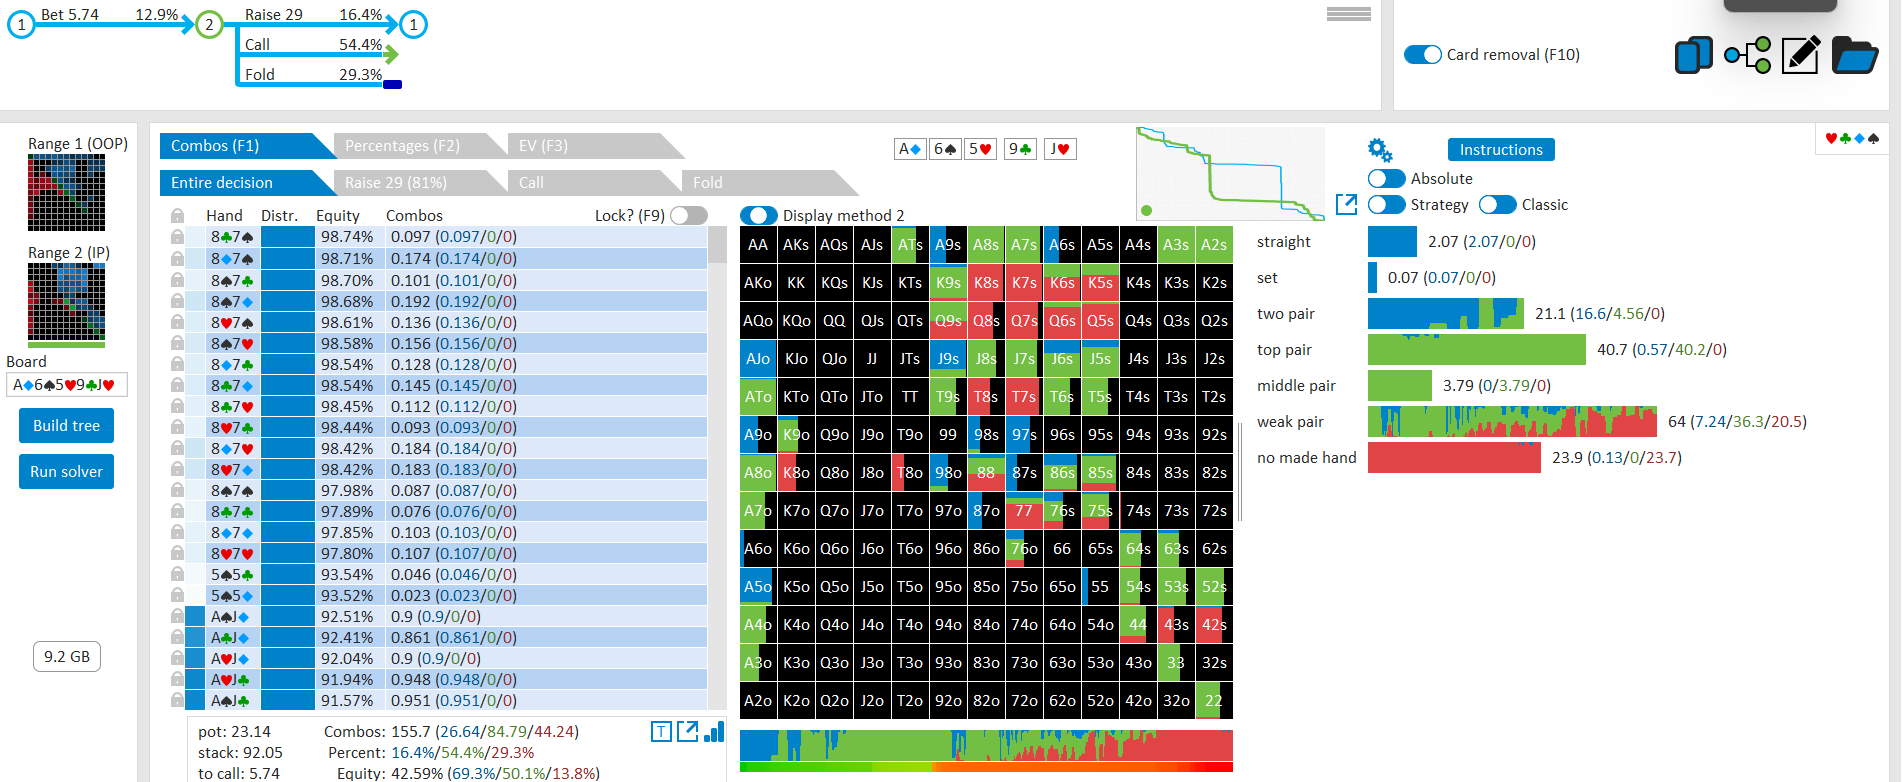The height and width of the screenshot is (782, 1902).
Task: Select the 77 cell in matrix
Action: click(1024, 511)
